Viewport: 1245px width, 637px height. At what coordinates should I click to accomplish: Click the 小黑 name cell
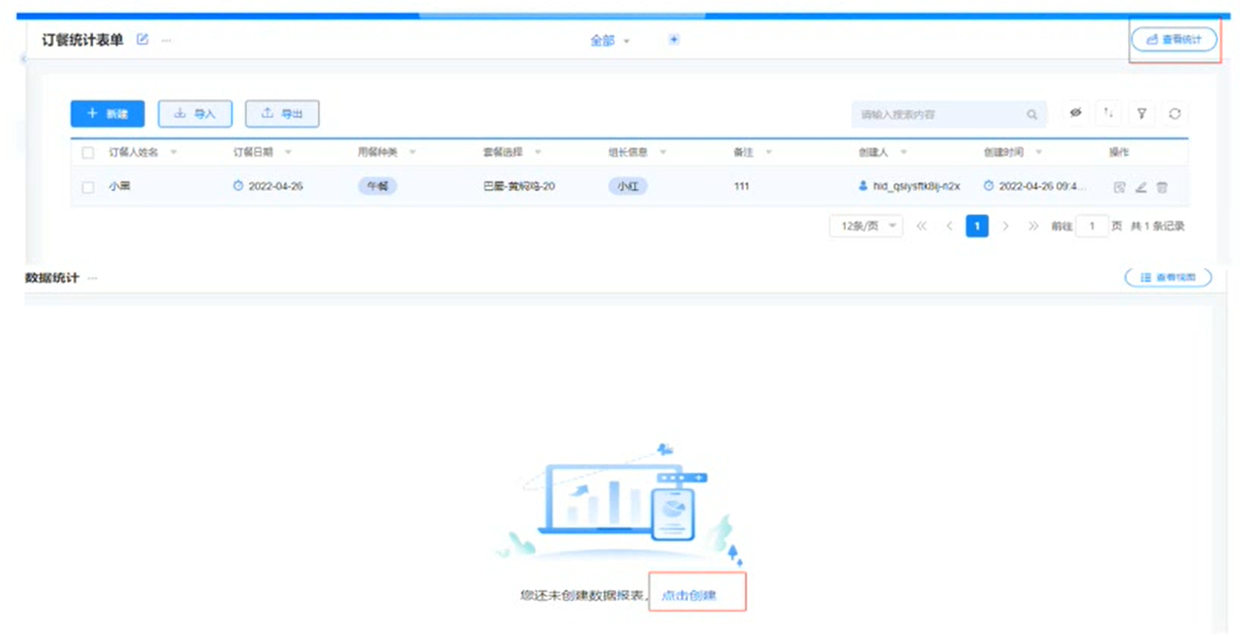[x=120, y=186]
